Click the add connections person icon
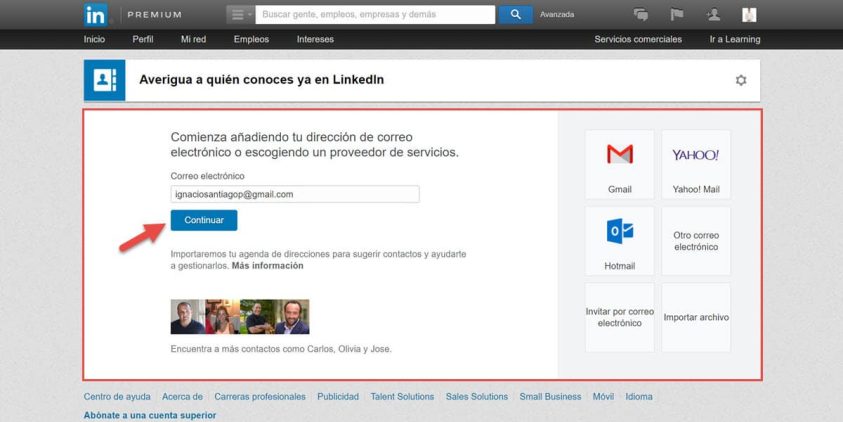 (713, 15)
